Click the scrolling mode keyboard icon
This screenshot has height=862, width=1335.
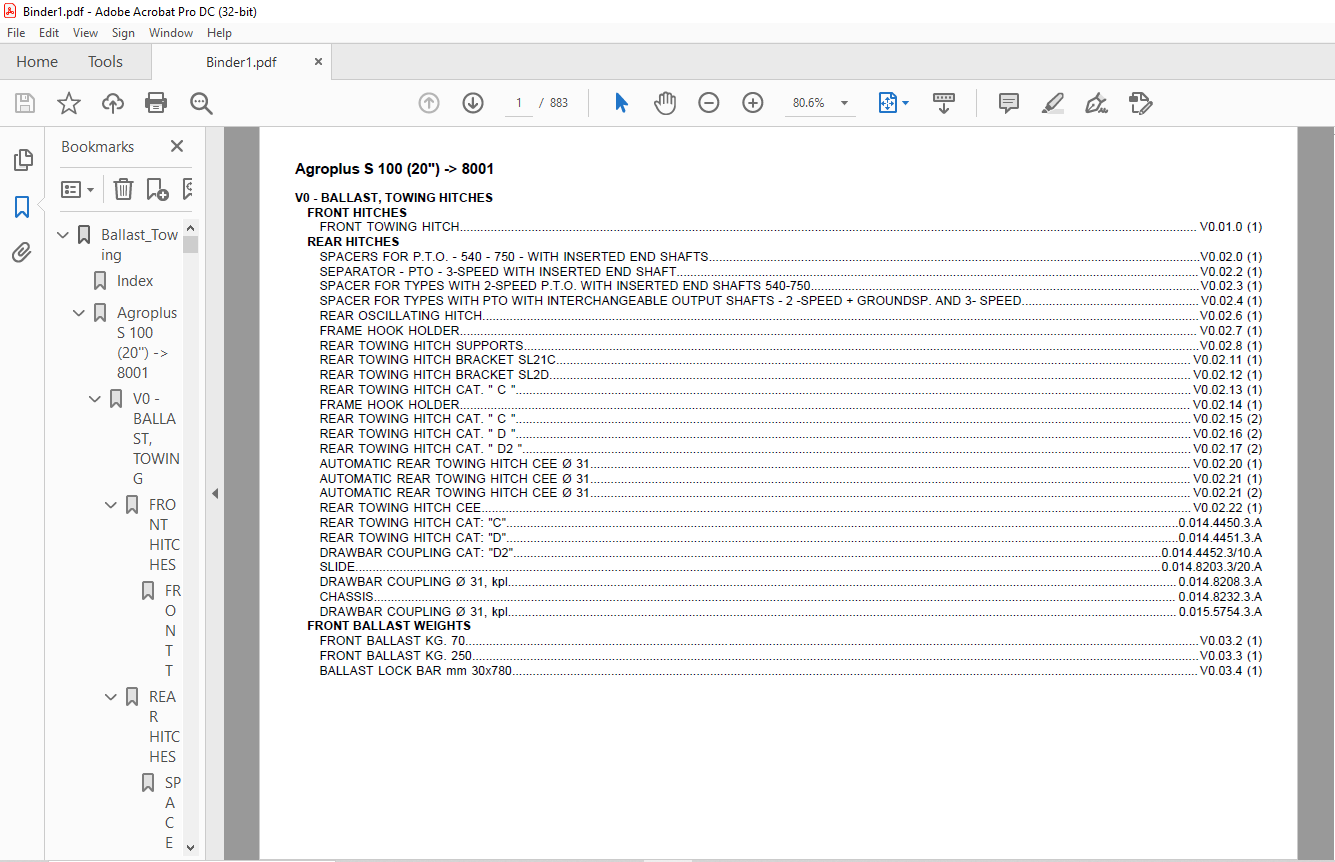[944, 103]
